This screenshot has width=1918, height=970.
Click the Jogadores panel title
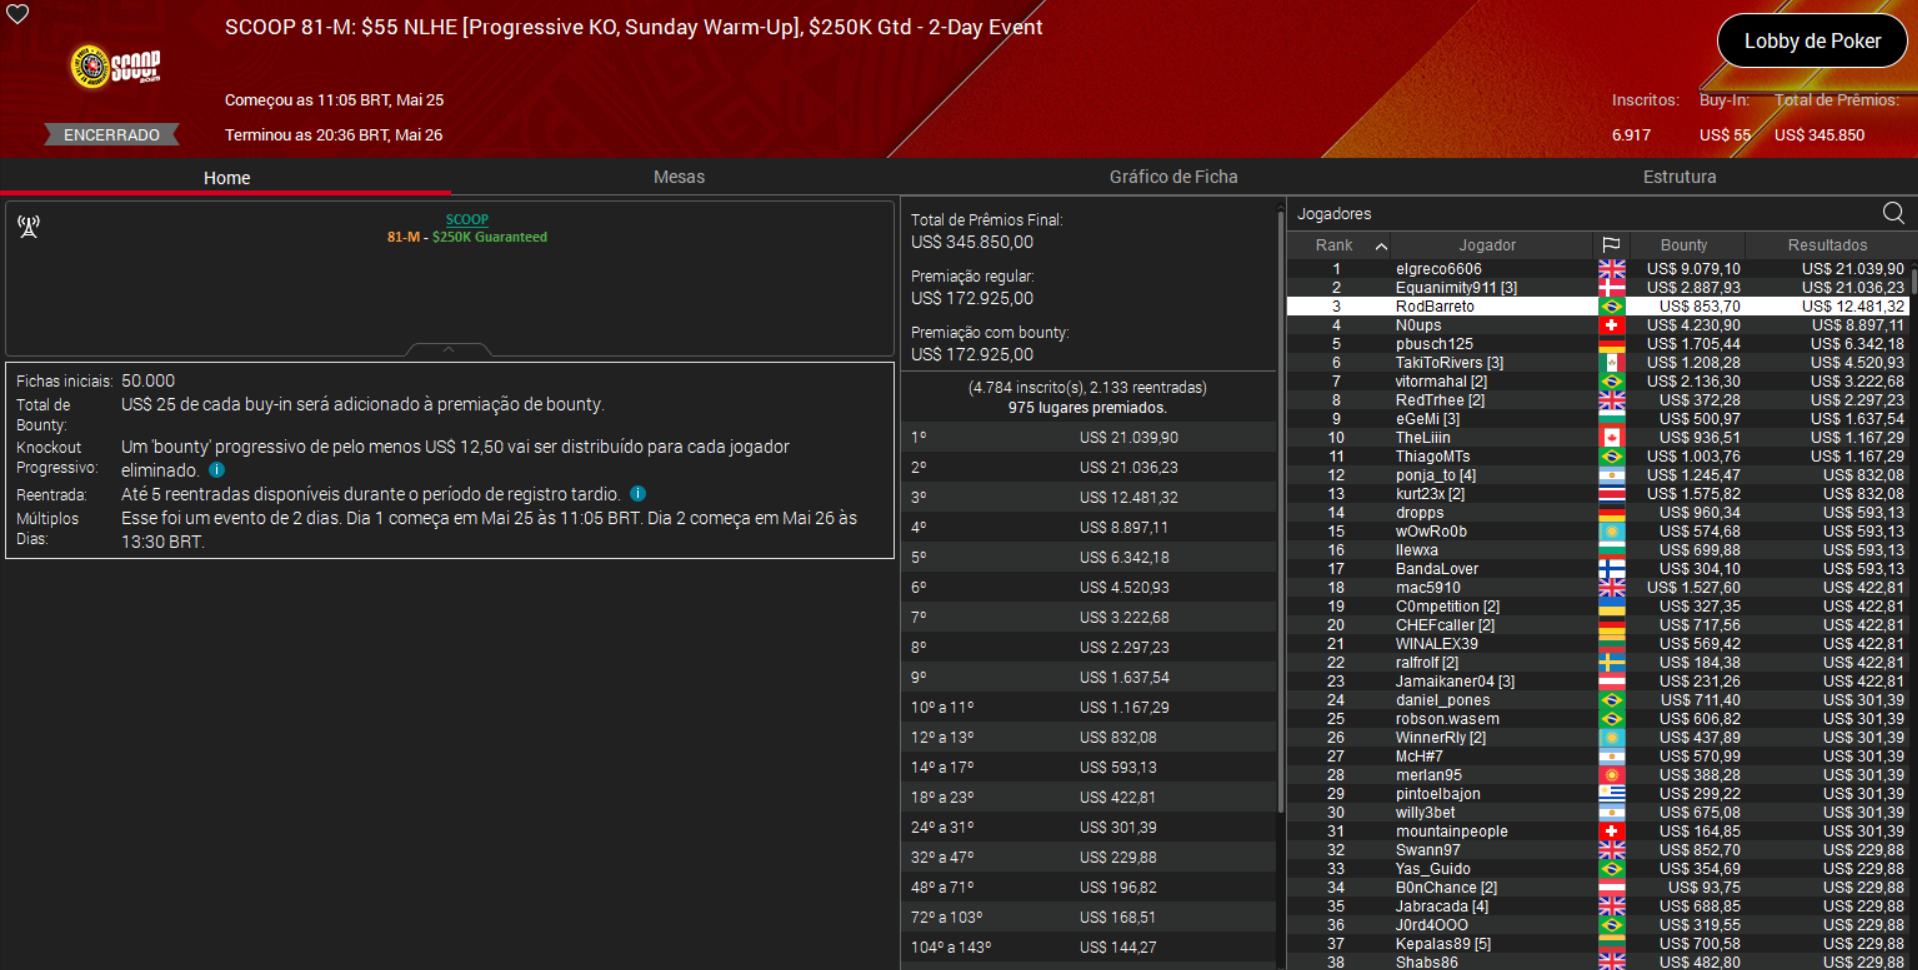(1334, 214)
